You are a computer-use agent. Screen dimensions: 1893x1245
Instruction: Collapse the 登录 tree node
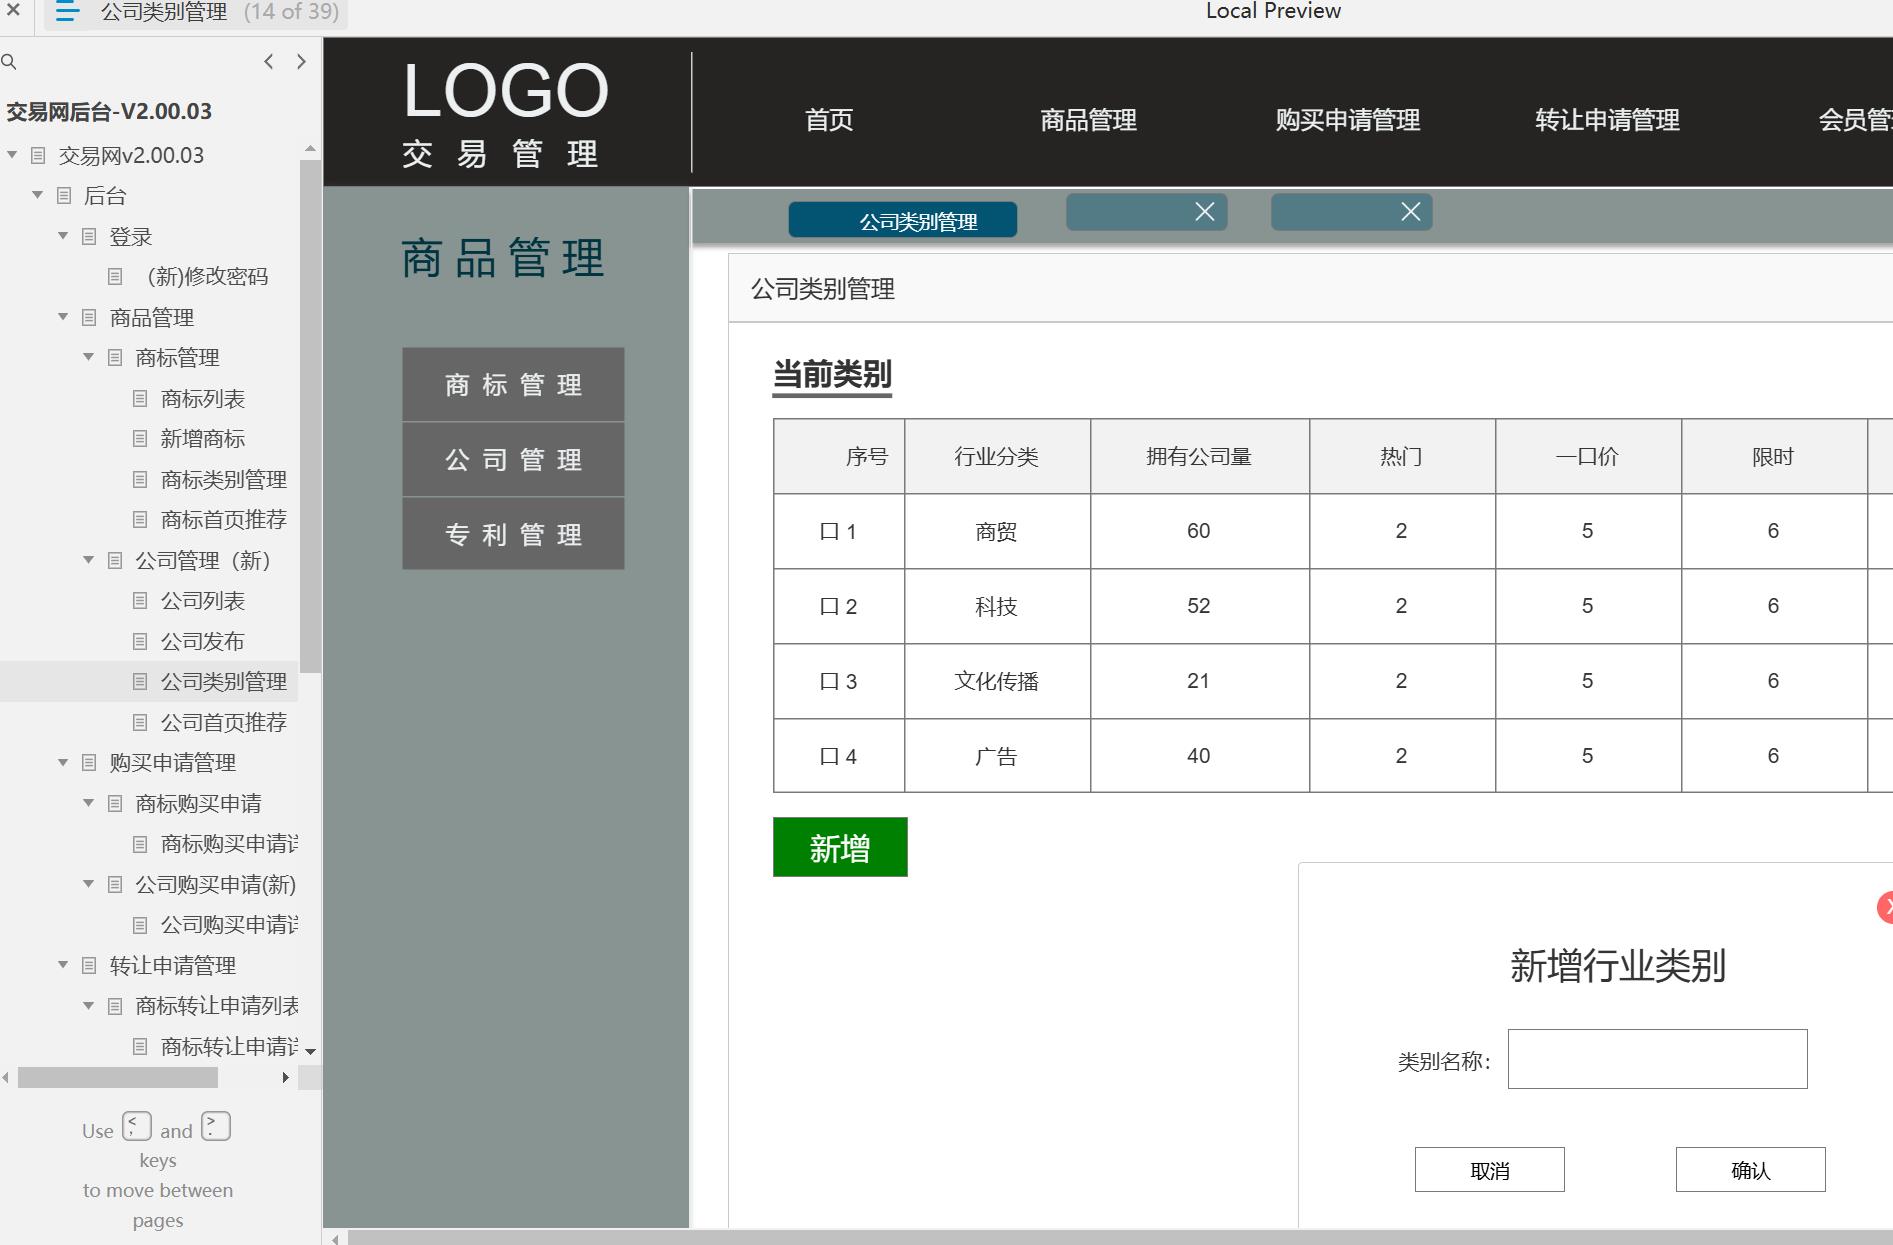point(63,236)
